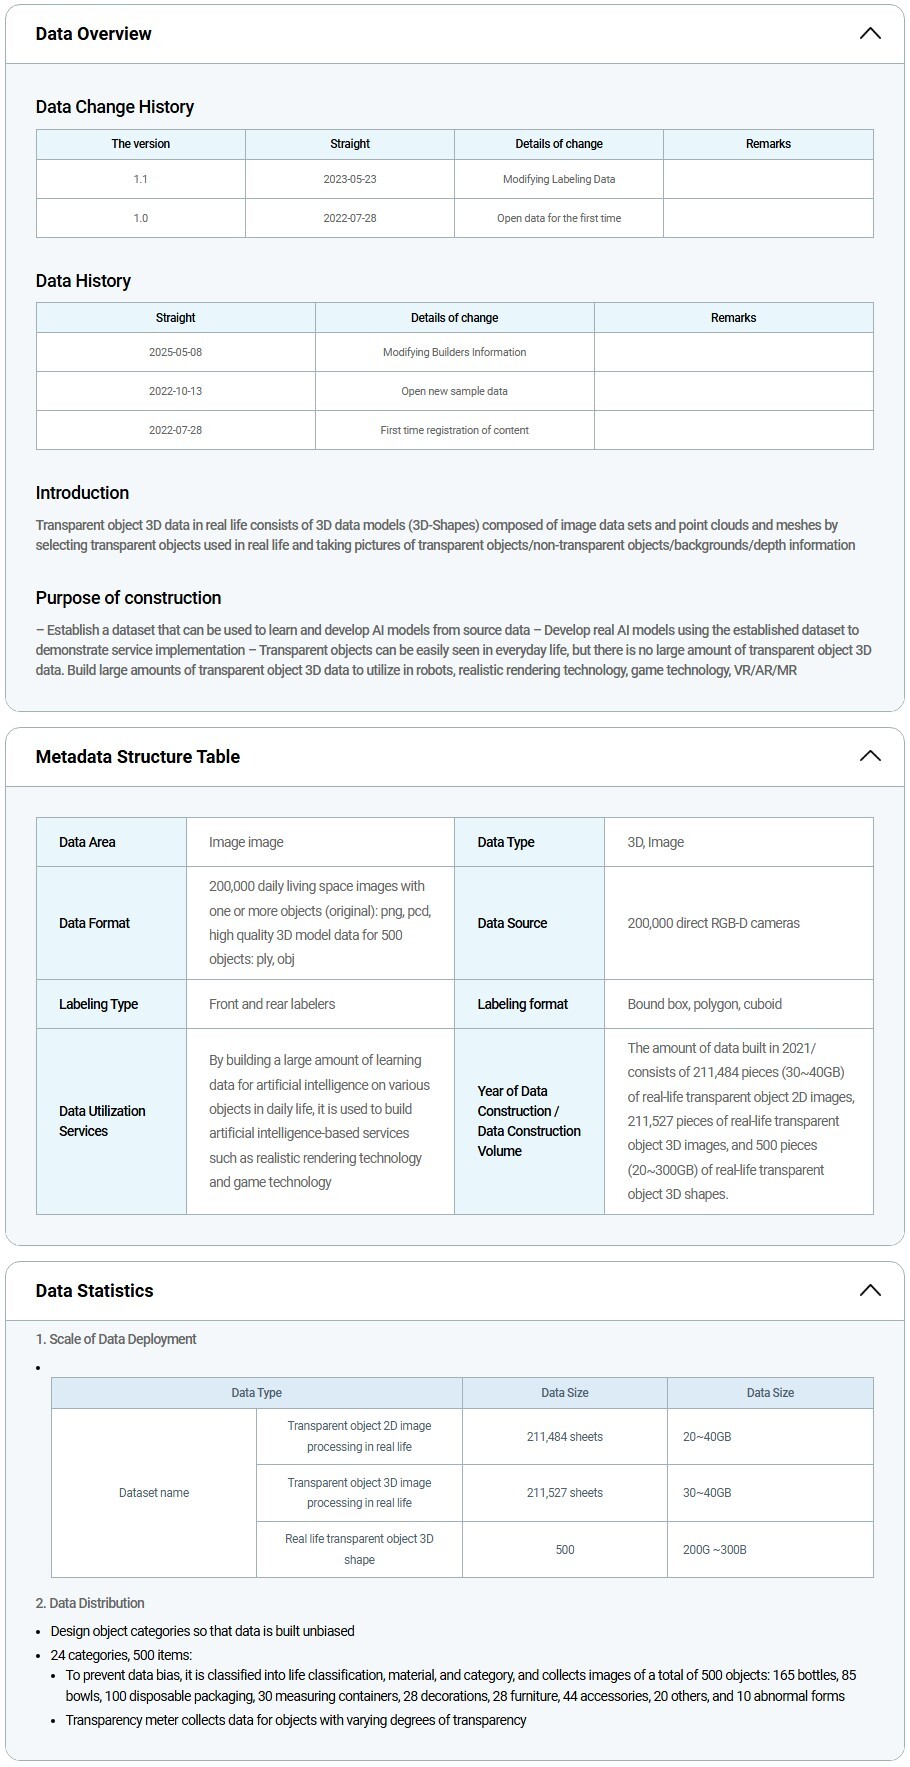Click the Open new sample data entry
910x1767 pixels.
tap(454, 391)
